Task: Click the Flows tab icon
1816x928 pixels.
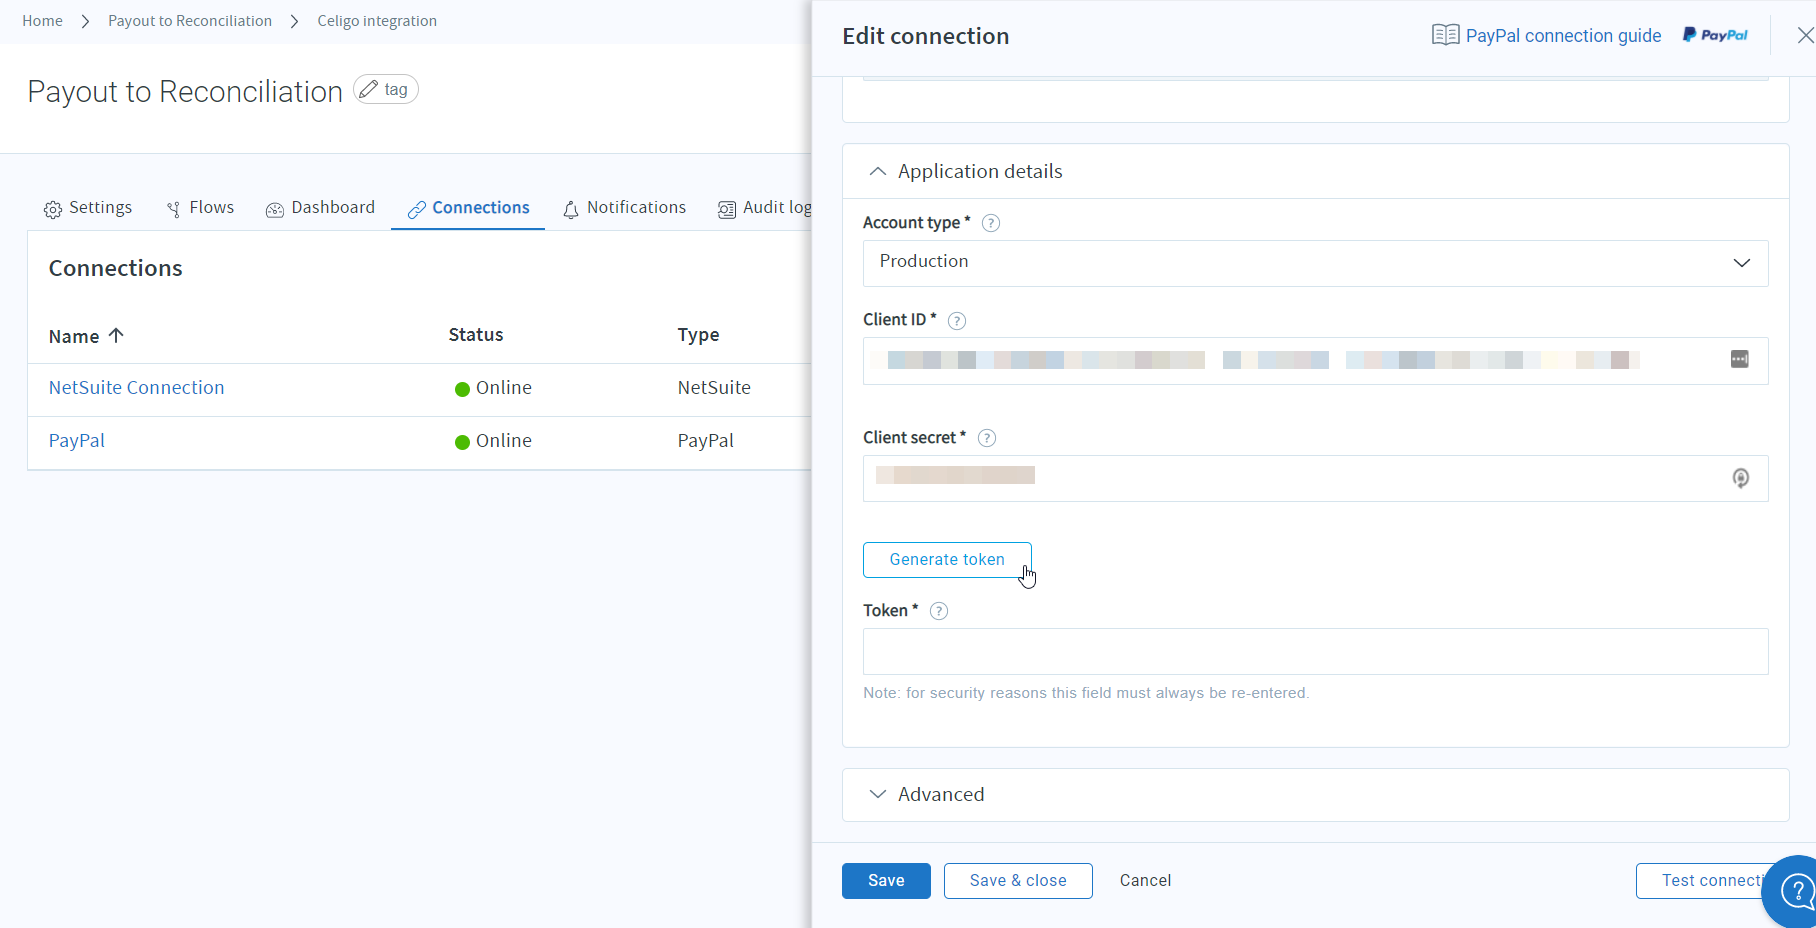Action: coord(174,209)
